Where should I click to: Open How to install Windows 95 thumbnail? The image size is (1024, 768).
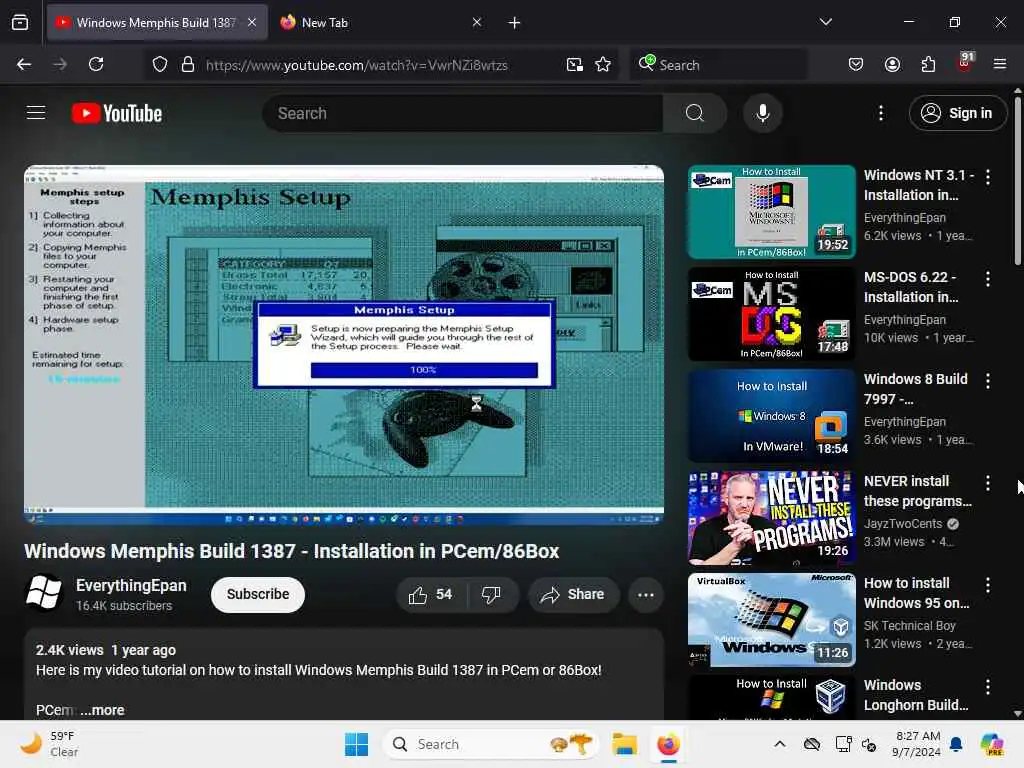click(771, 620)
